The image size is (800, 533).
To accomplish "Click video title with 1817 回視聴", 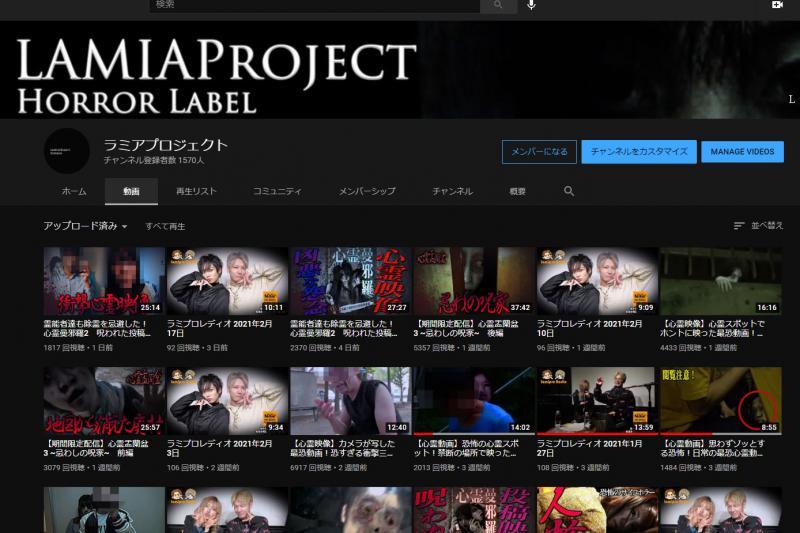I will coord(97,328).
